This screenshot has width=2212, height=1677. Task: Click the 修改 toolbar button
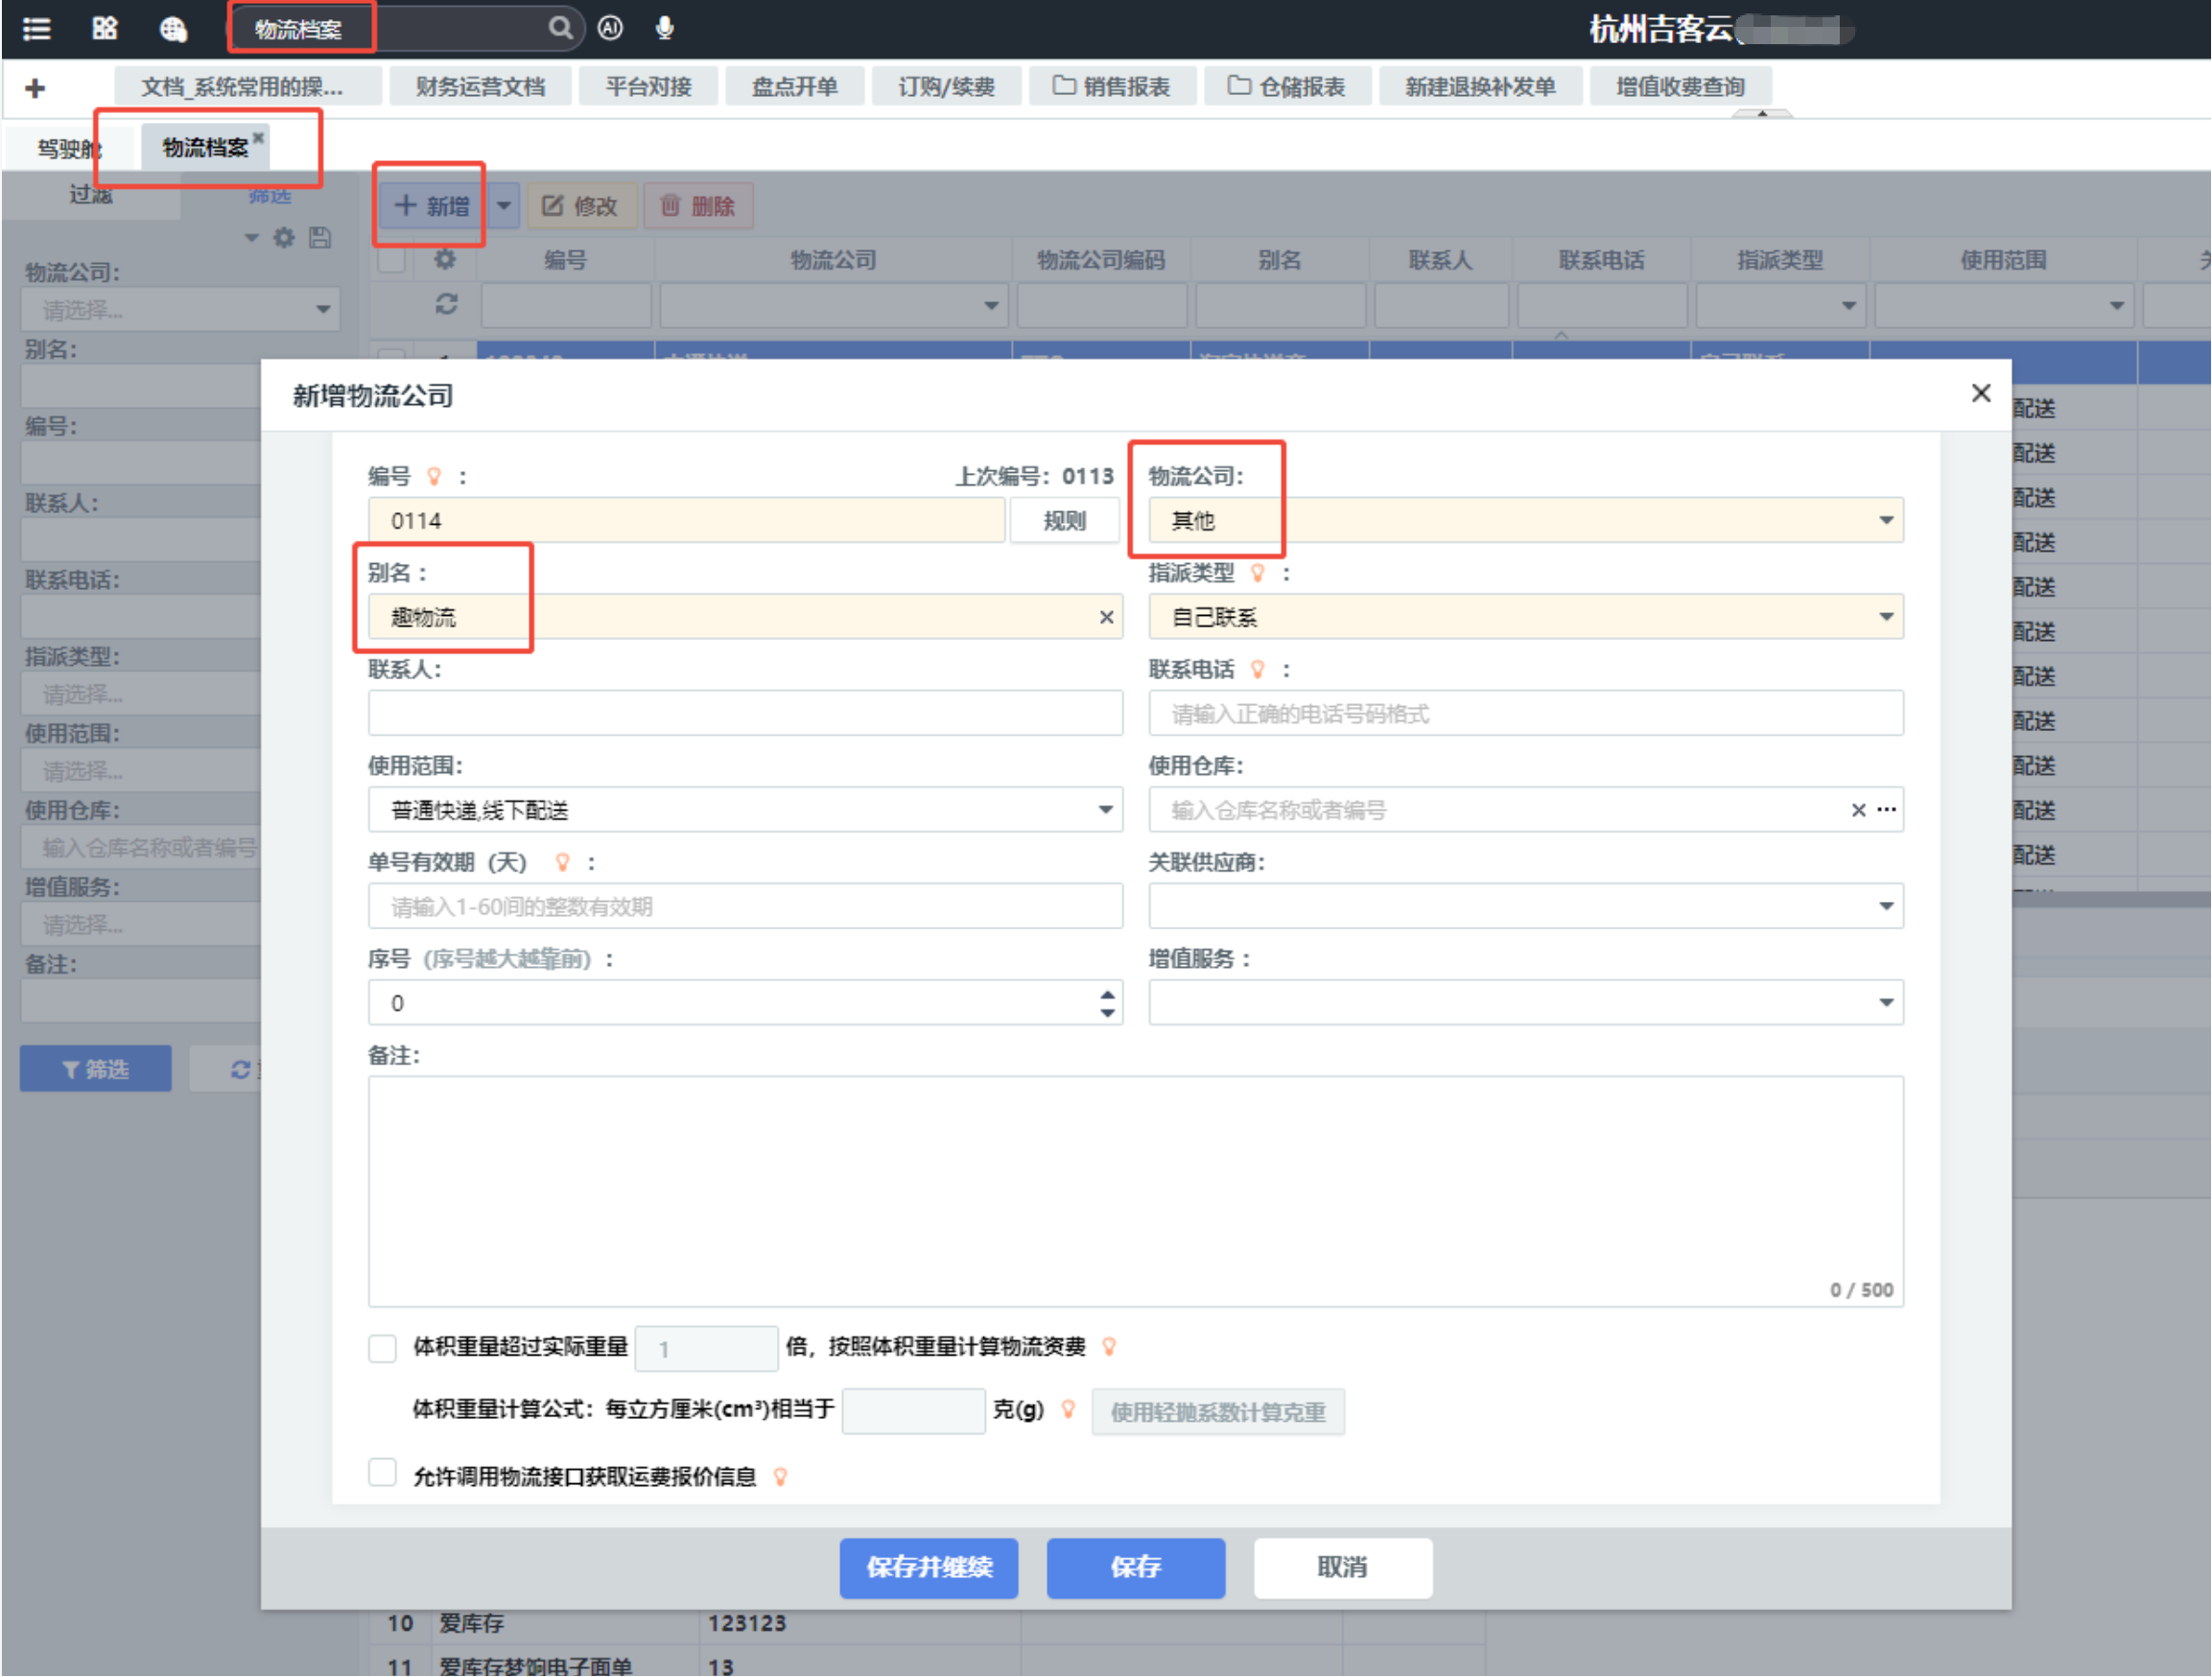[x=581, y=206]
